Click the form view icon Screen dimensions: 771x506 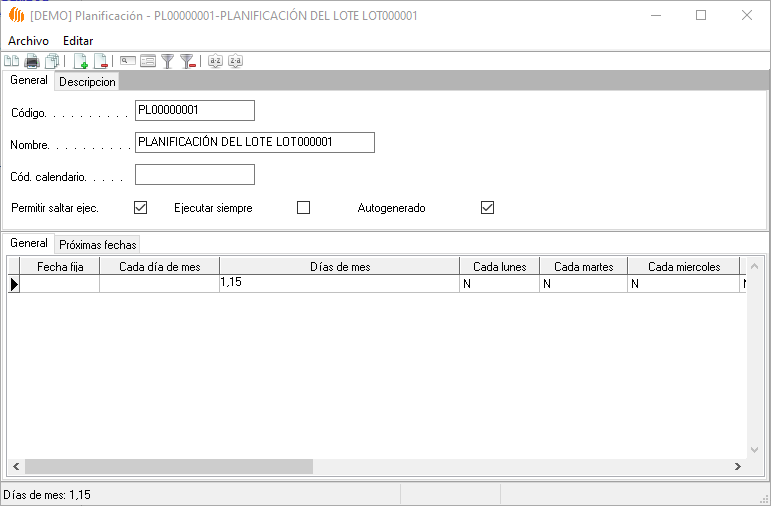click(x=148, y=61)
